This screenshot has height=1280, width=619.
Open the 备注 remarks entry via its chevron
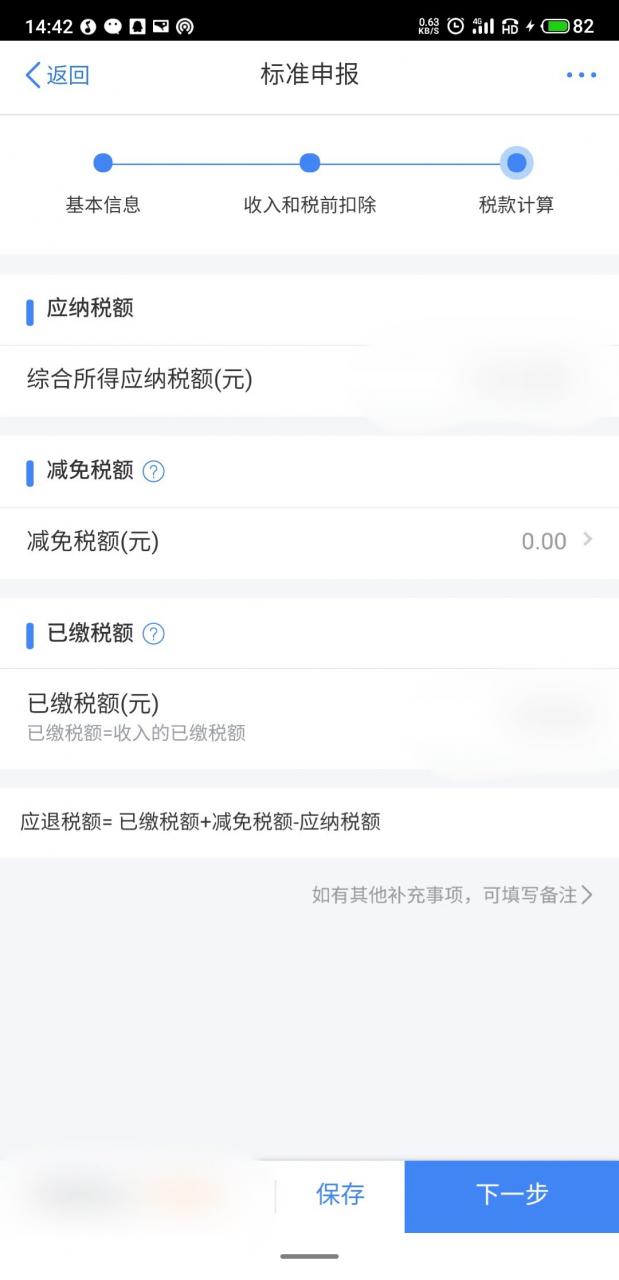coord(591,895)
